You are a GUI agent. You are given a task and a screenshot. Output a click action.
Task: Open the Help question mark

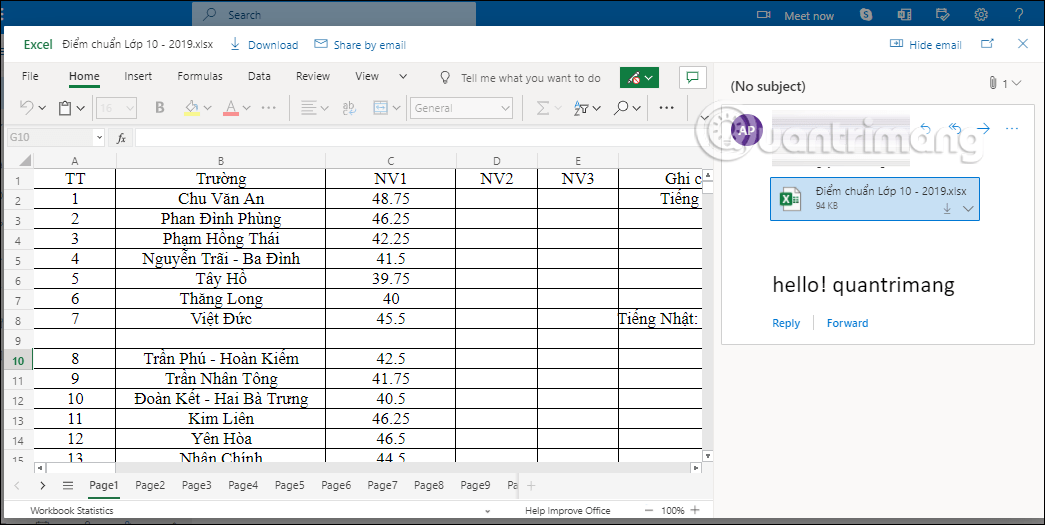click(x=1020, y=15)
